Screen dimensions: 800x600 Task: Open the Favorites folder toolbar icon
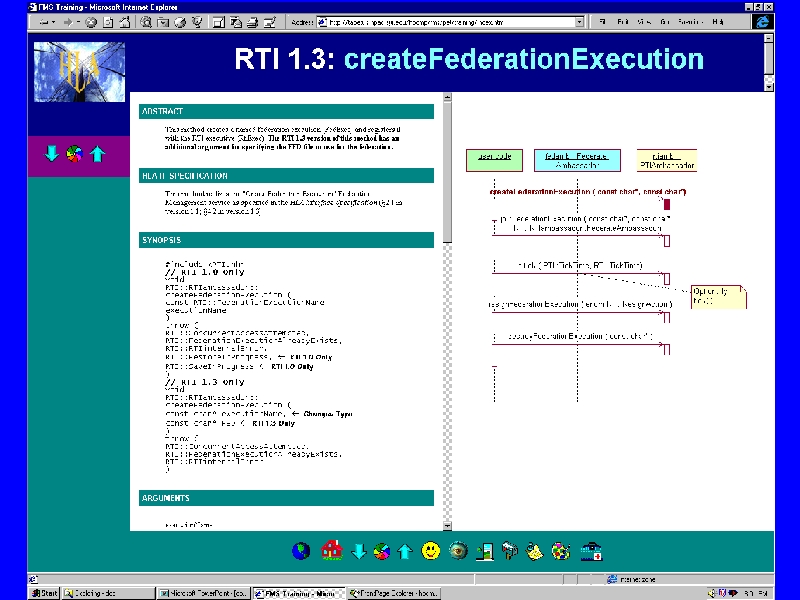pyautogui.click(x=163, y=22)
